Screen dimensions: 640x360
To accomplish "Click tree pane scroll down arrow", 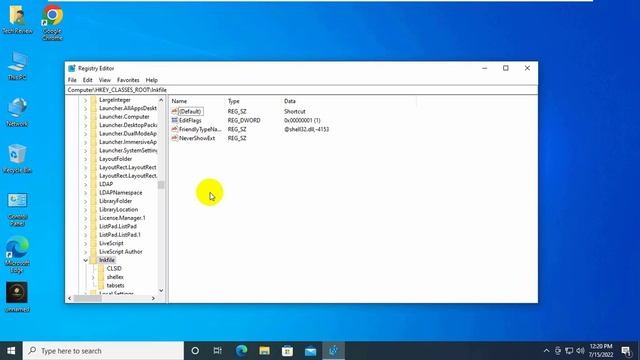I will click(161, 290).
